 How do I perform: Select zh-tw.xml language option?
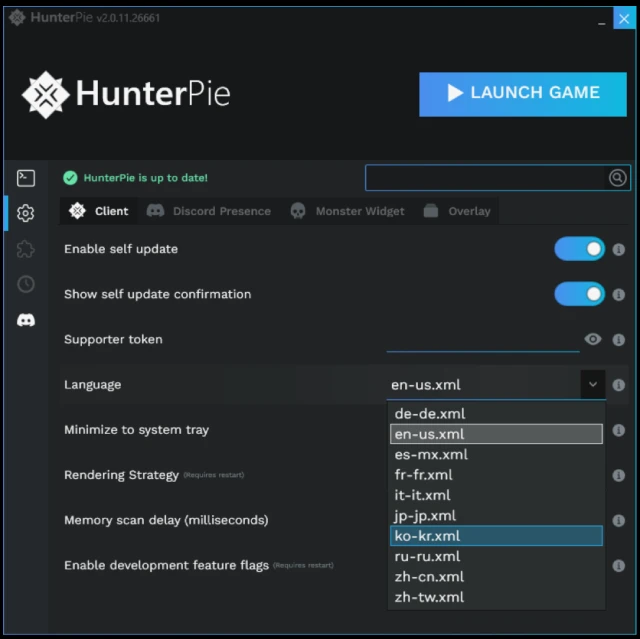pos(496,597)
